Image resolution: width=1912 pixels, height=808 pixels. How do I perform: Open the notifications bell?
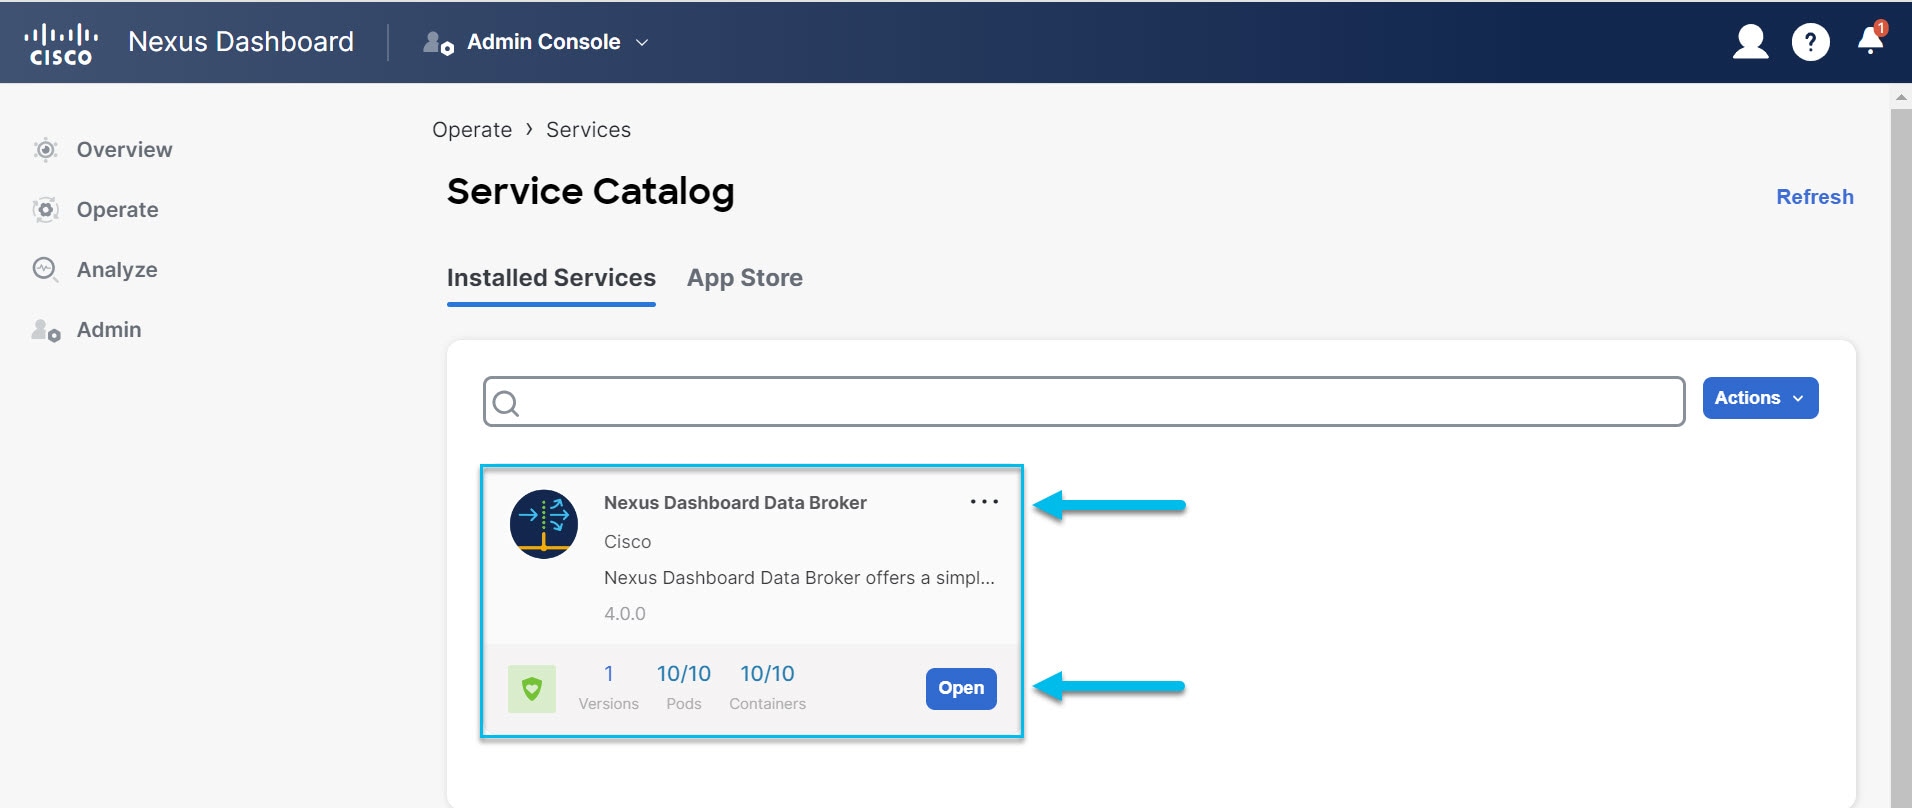(1870, 40)
